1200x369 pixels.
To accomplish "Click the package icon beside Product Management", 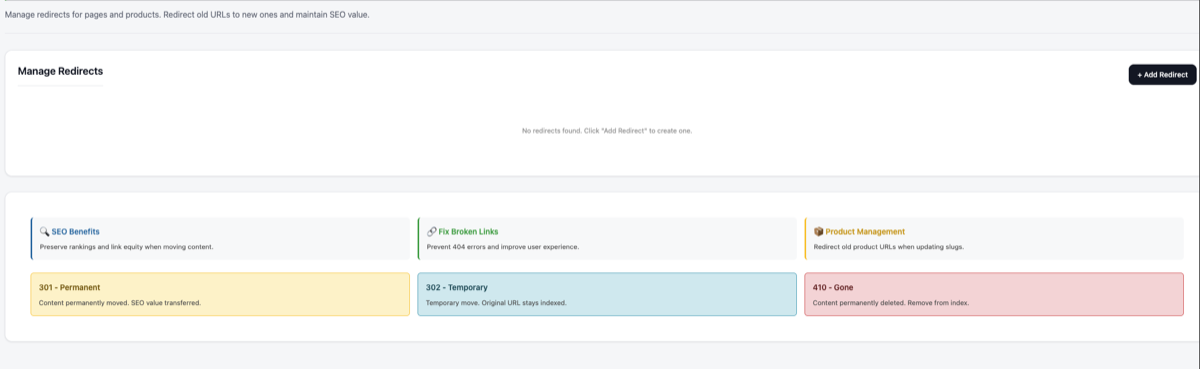I will (818, 231).
